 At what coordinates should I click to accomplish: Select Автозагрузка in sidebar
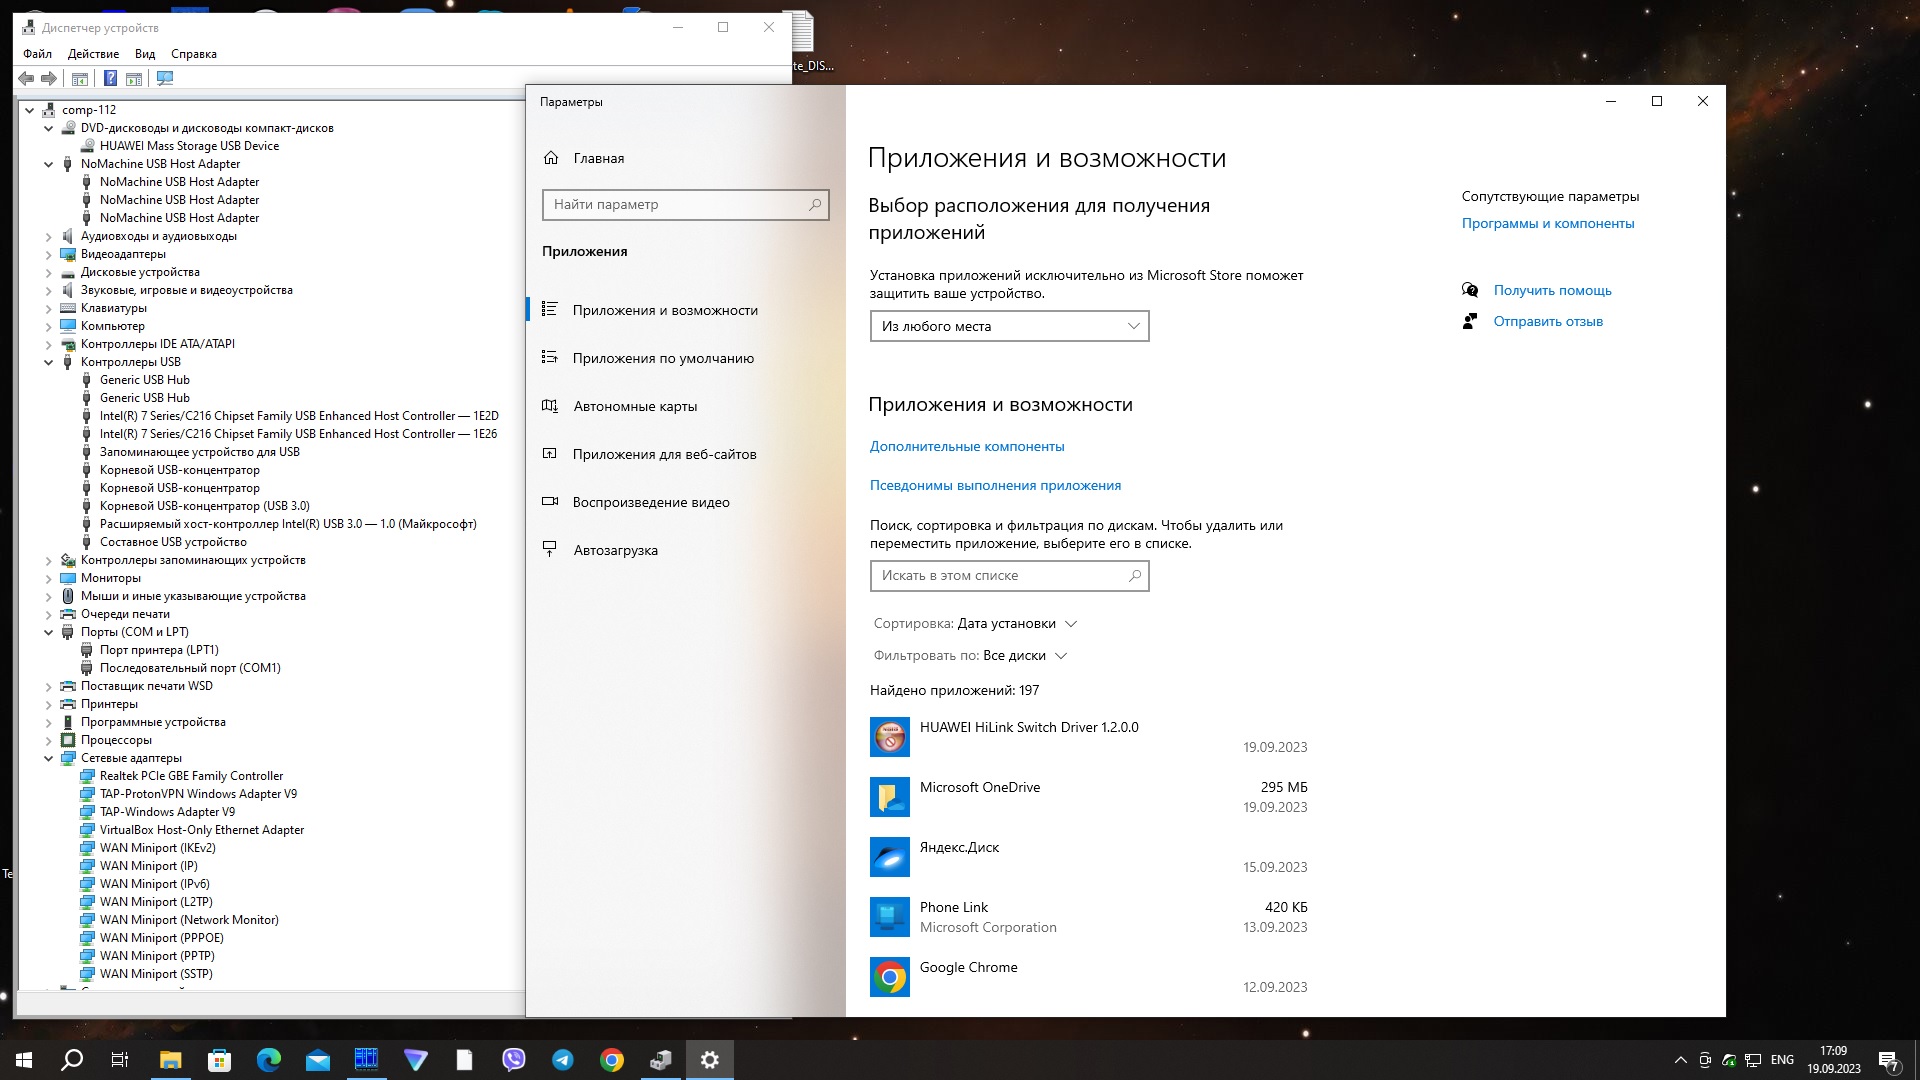pyautogui.click(x=685, y=550)
